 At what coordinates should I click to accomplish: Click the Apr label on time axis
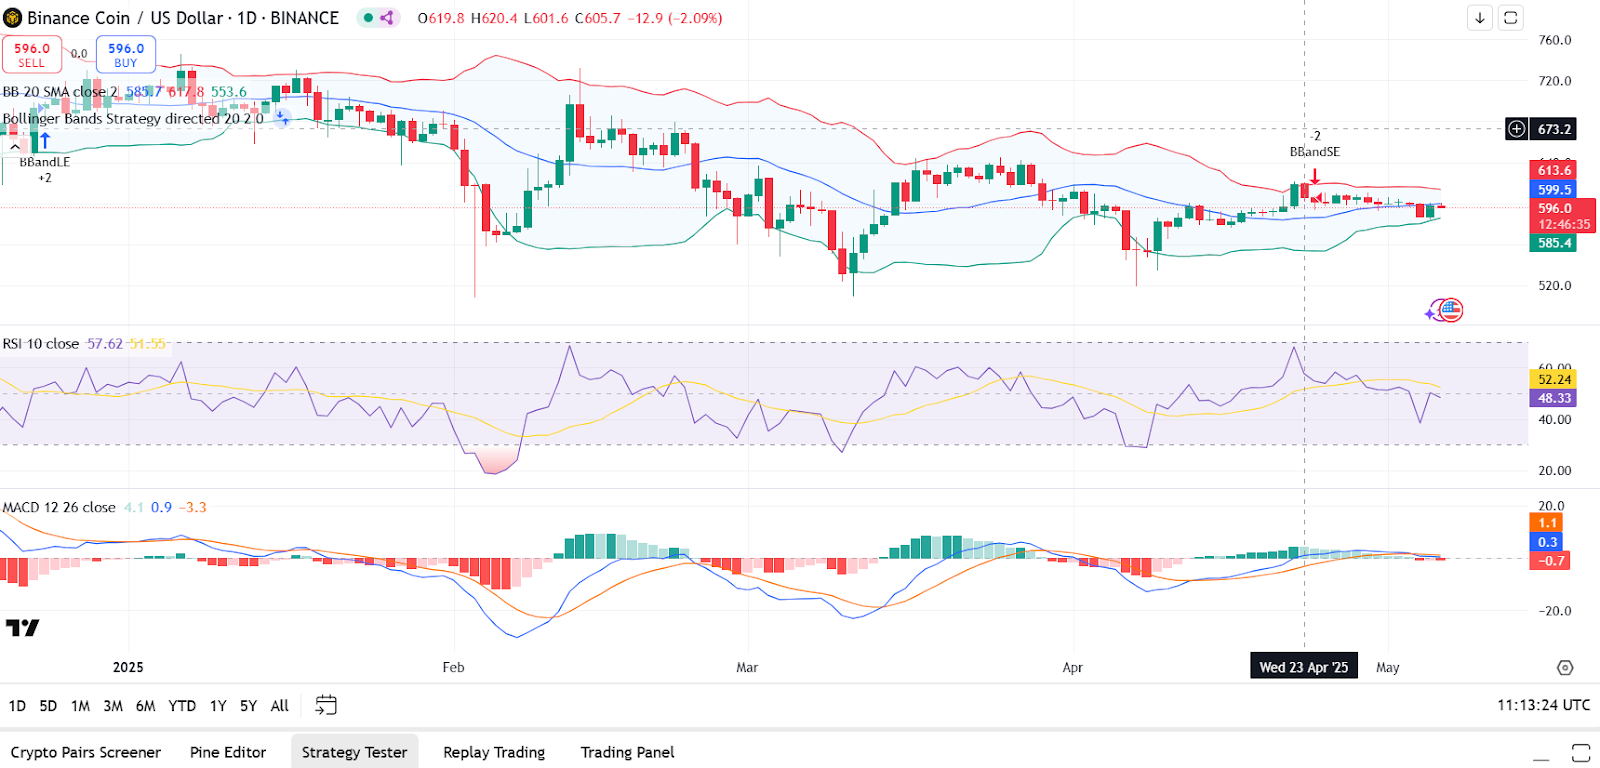1073,667
